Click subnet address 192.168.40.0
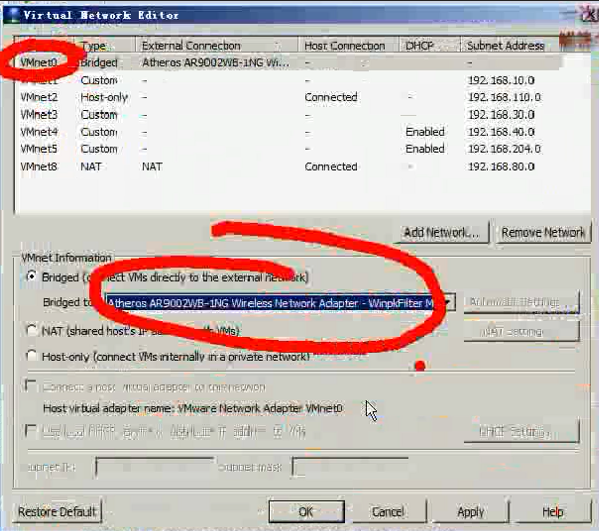Viewport: 599px width, 531px height. point(501,132)
